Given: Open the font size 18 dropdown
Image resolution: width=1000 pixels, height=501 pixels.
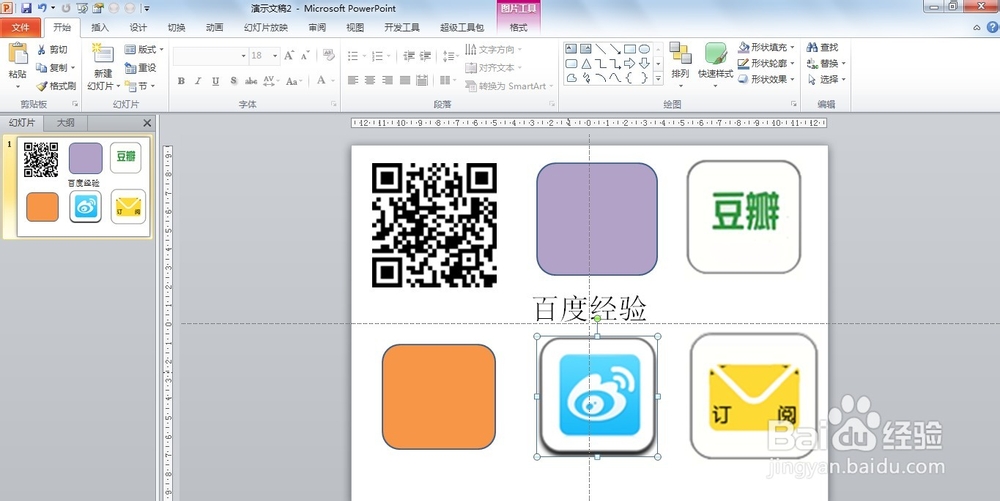Looking at the screenshot, I should tap(275, 56).
